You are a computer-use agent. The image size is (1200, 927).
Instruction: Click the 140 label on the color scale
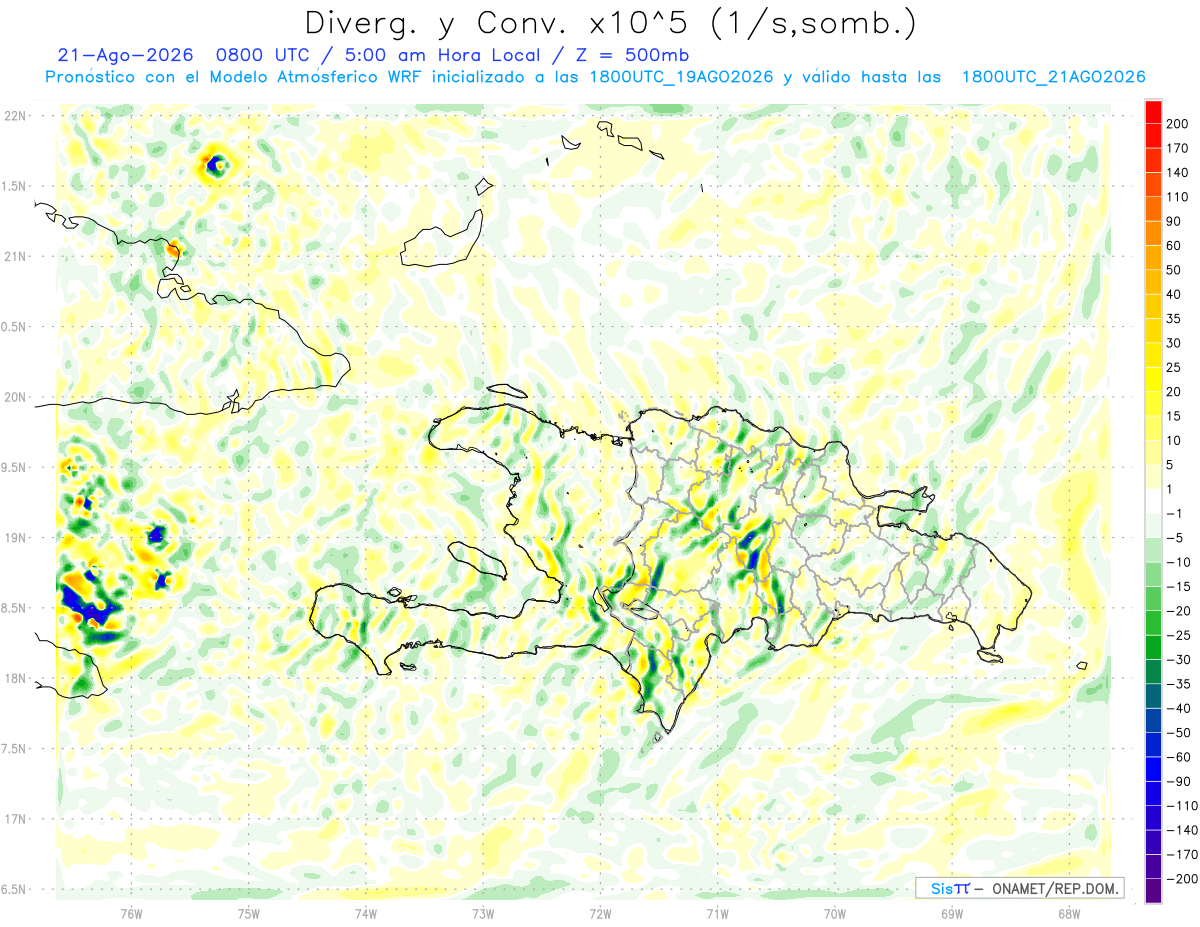(1176, 172)
